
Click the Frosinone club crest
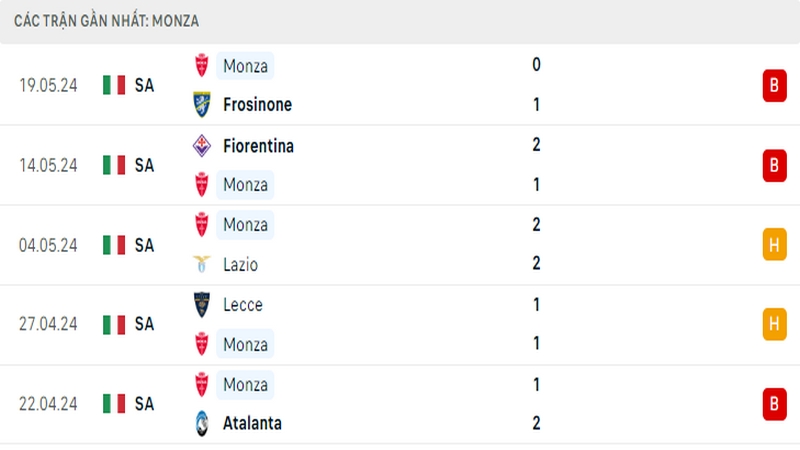[x=202, y=105]
